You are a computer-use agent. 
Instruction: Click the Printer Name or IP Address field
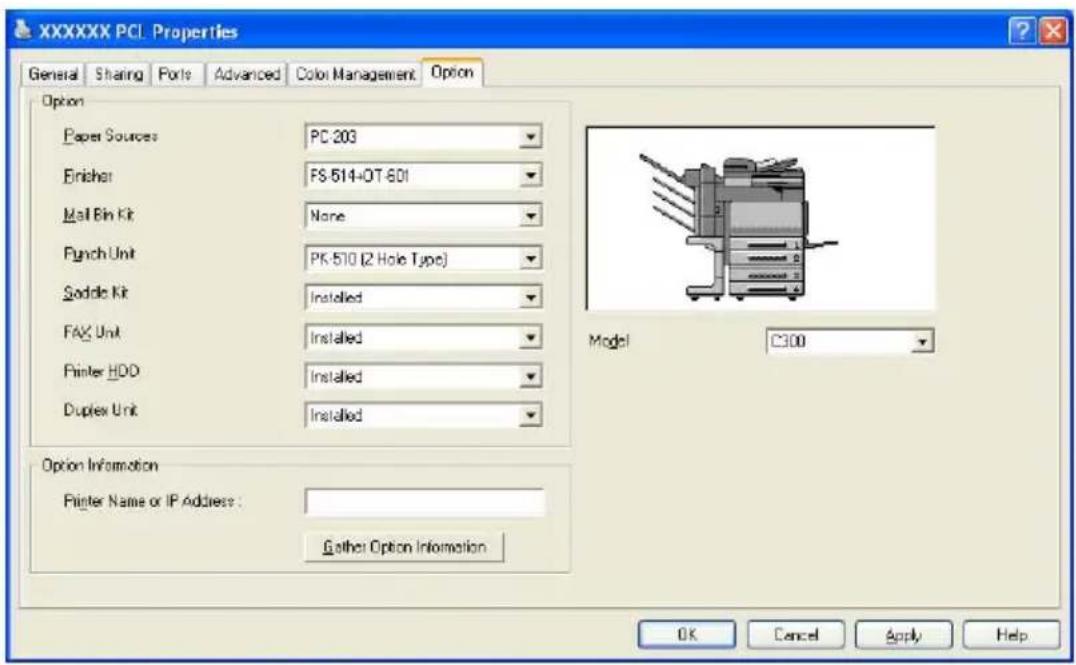[x=425, y=502]
